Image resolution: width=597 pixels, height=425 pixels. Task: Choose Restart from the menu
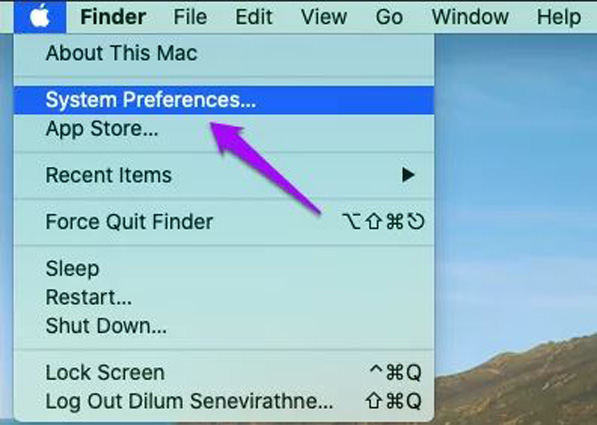pos(224,297)
